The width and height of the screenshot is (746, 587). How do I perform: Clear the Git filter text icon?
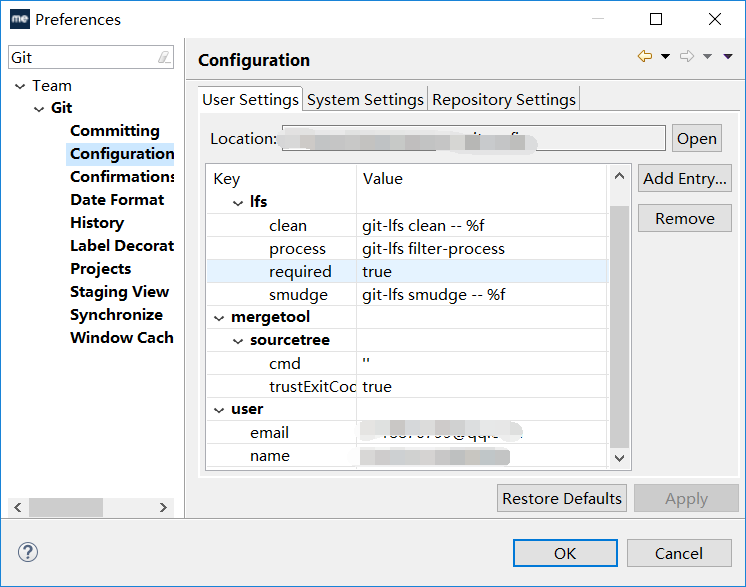coord(164,58)
